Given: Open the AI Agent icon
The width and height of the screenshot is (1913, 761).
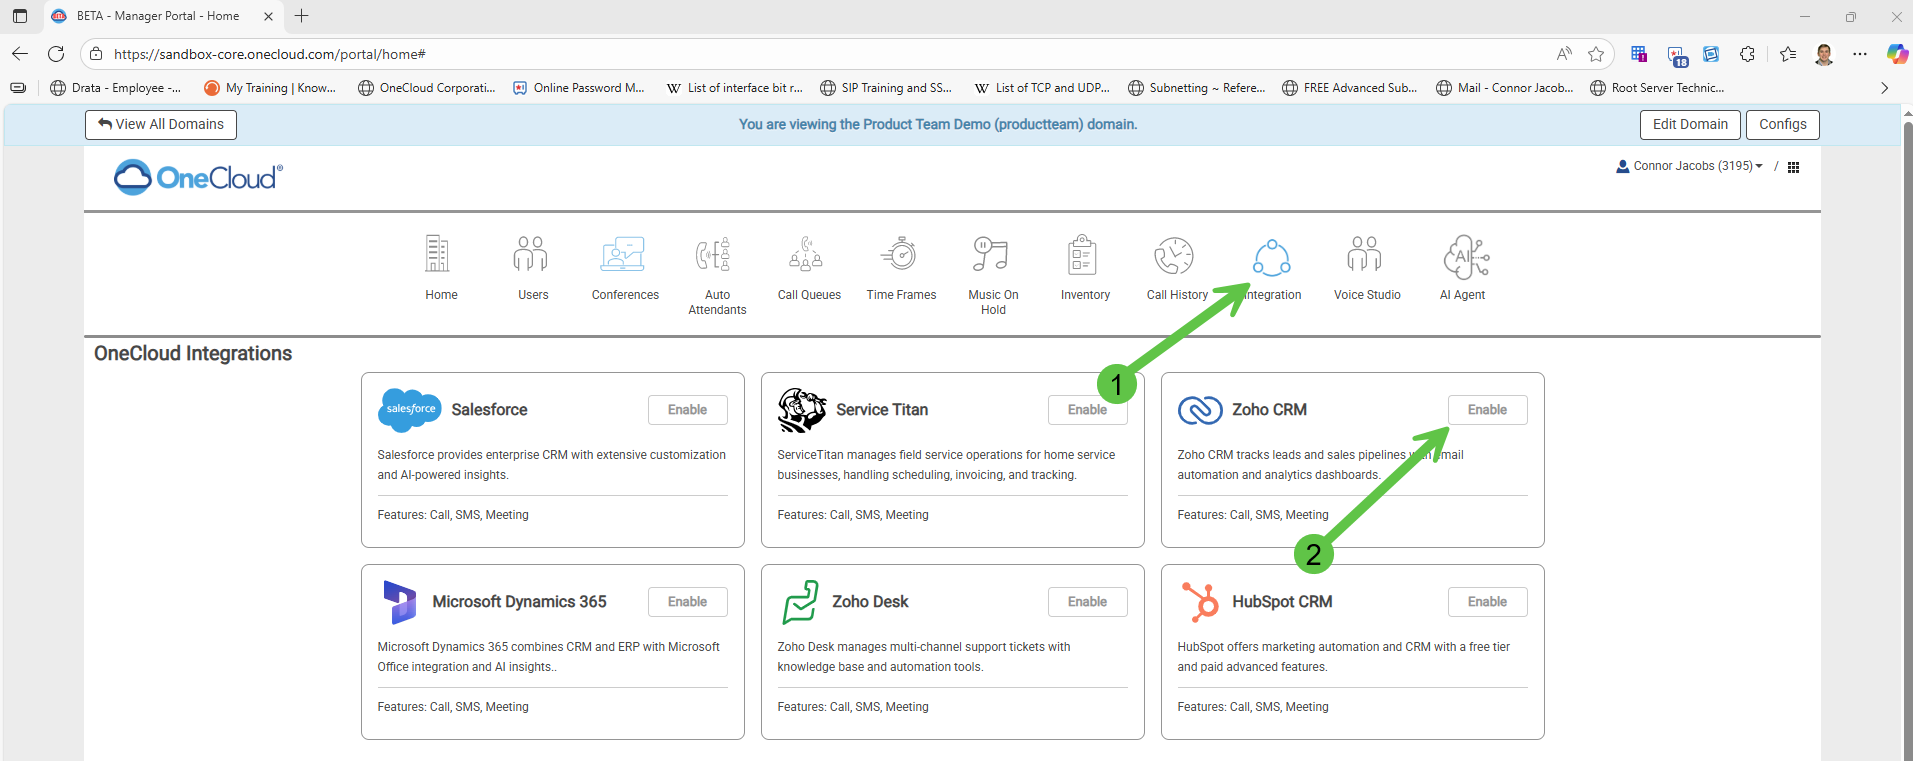Looking at the screenshot, I should coord(1464,256).
